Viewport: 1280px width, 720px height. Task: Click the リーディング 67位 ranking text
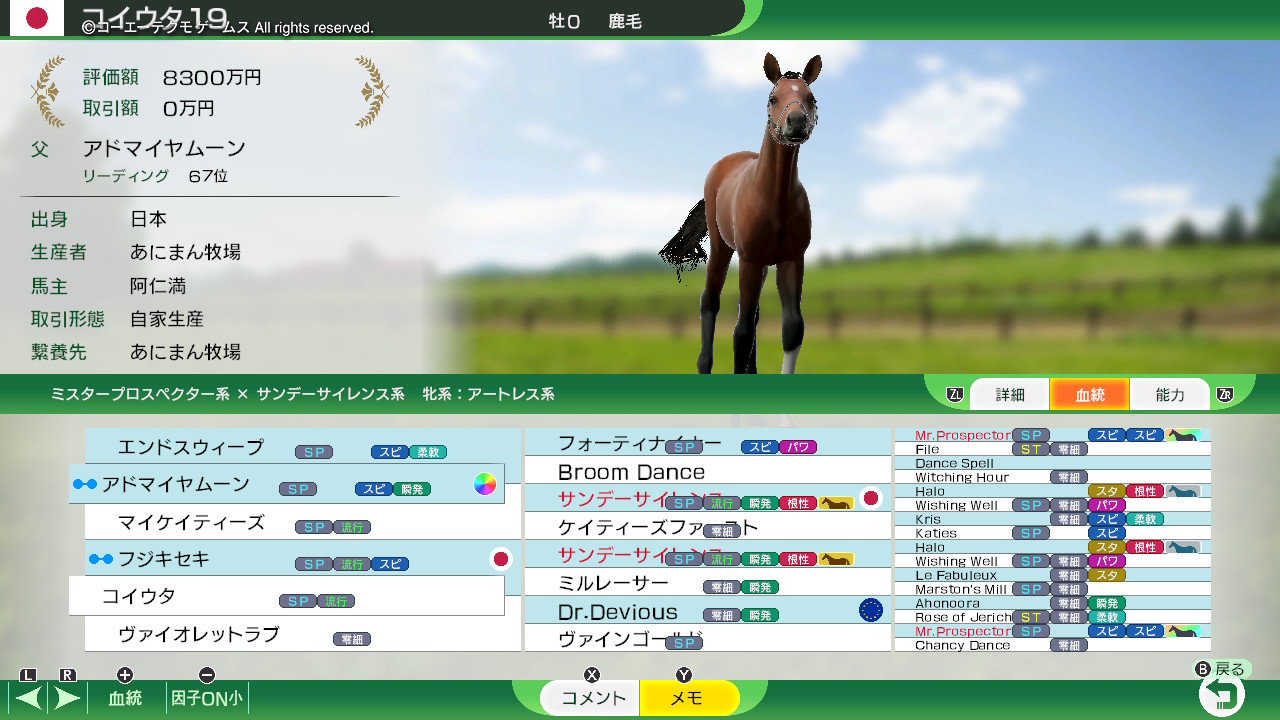pos(155,176)
